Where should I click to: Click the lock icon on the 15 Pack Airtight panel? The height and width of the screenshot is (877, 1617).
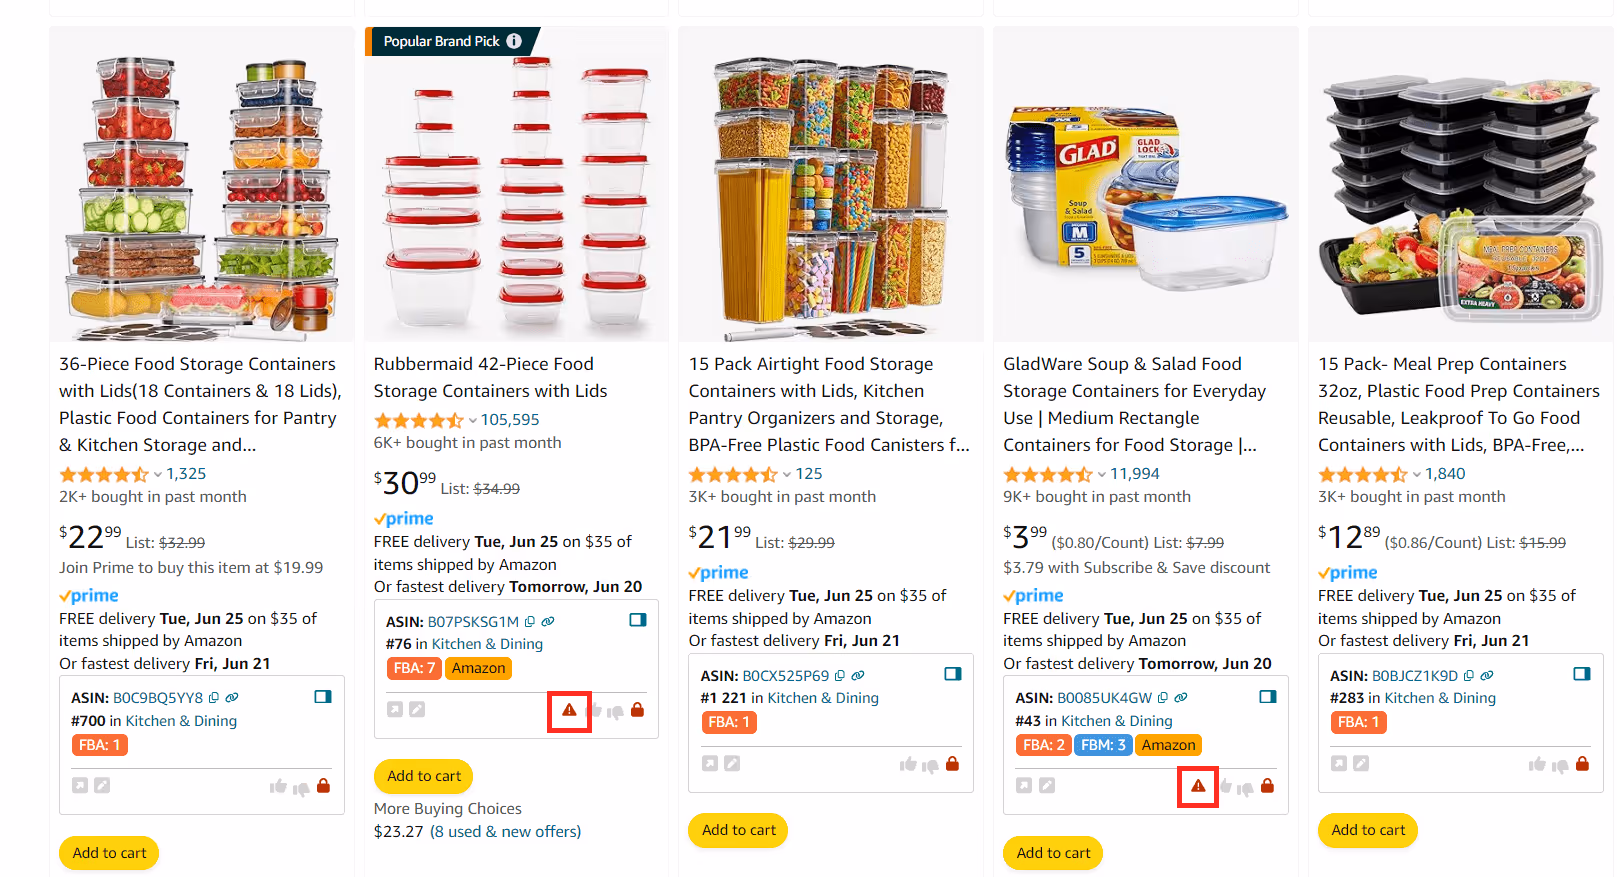click(x=952, y=763)
